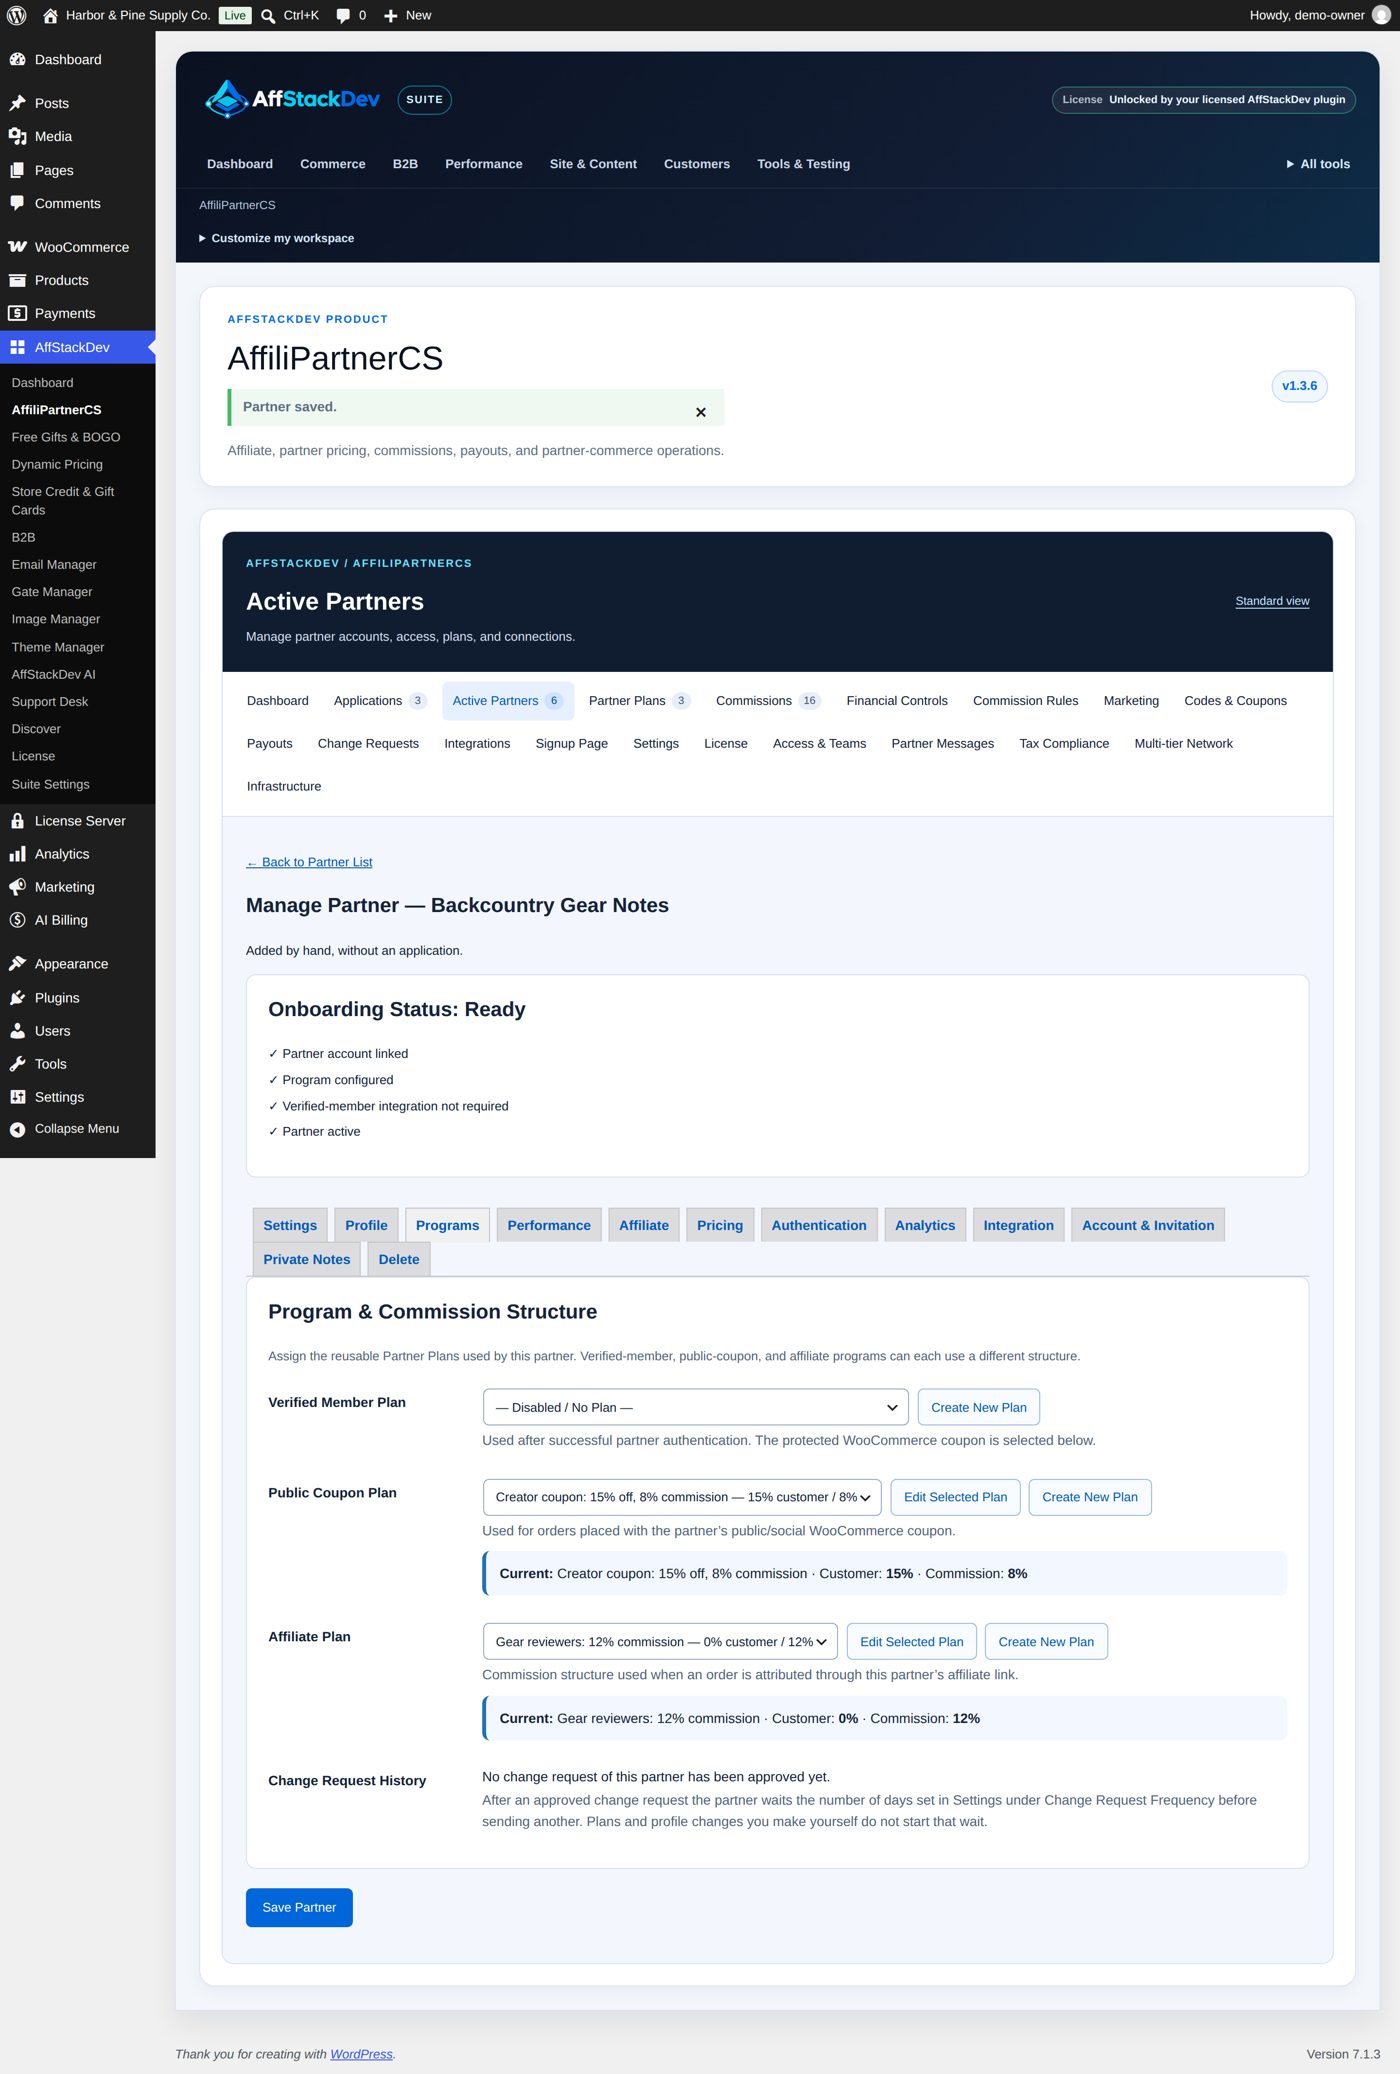Screen dimensions: 1400x2074
Task: Open the Analytics bar chart icon
Action: coord(17,854)
